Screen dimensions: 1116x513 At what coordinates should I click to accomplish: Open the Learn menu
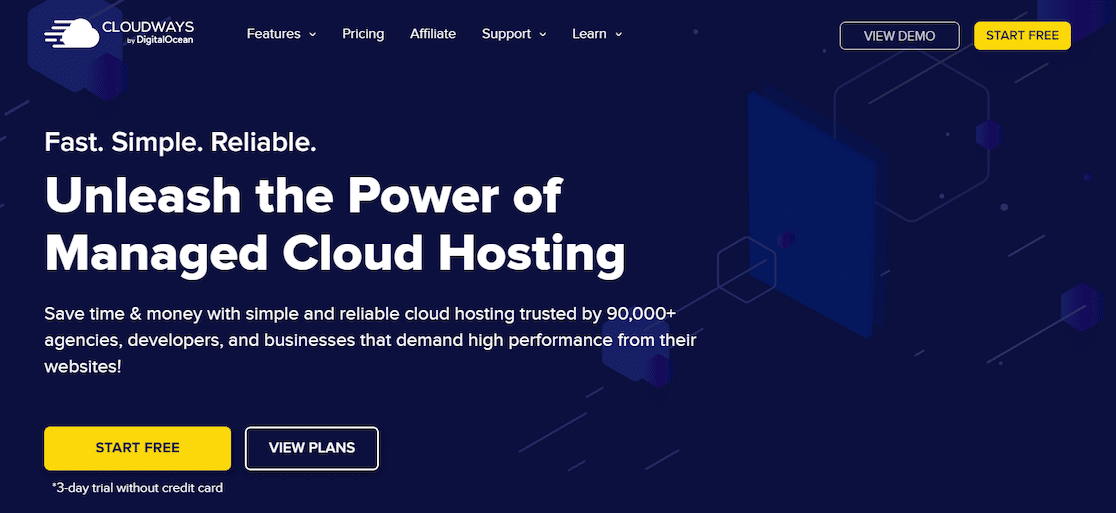tap(589, 34)
